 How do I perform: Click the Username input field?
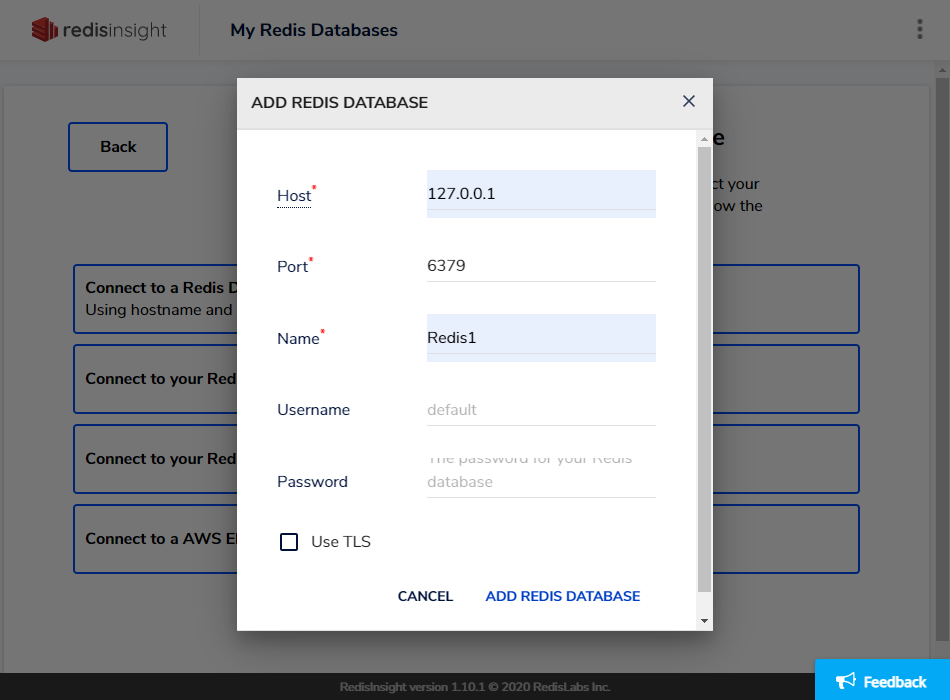point(541,410)
